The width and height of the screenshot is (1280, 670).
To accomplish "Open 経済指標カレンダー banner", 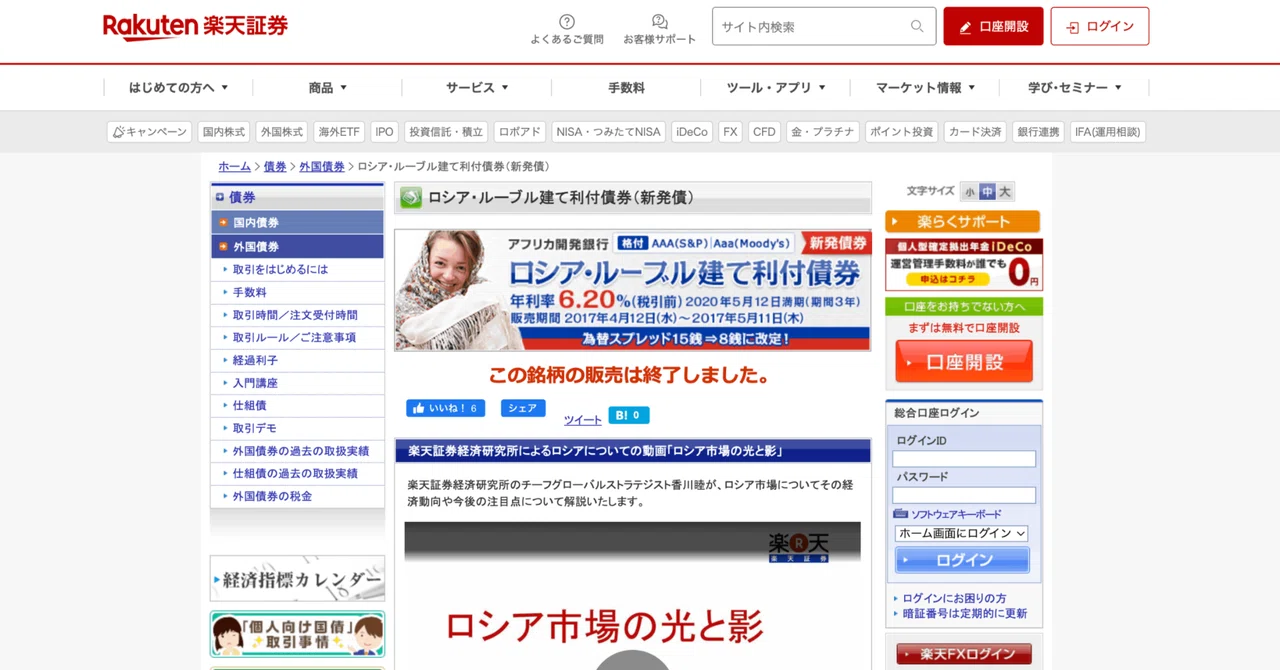I will (297, 579).
